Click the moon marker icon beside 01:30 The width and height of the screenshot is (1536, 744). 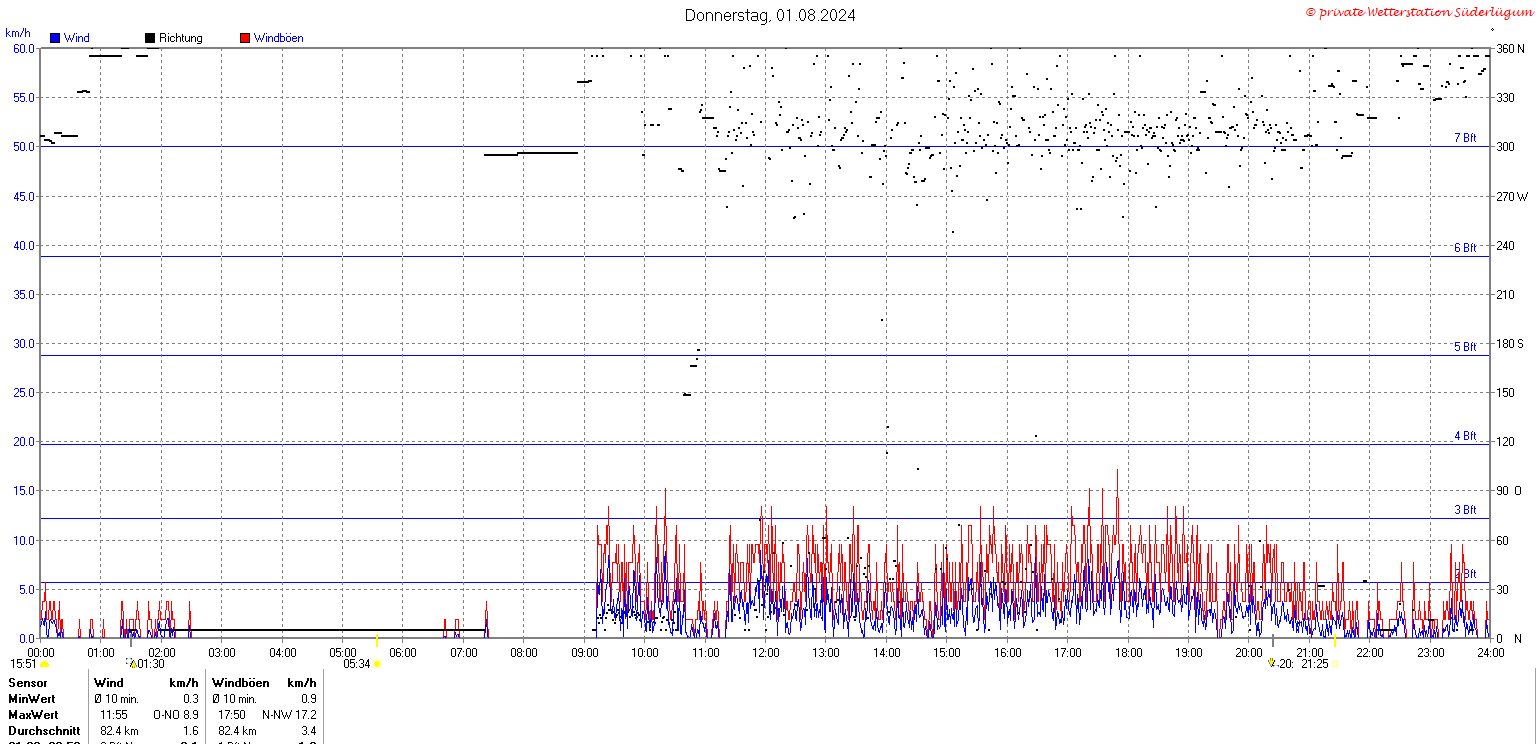pos(131,662)
